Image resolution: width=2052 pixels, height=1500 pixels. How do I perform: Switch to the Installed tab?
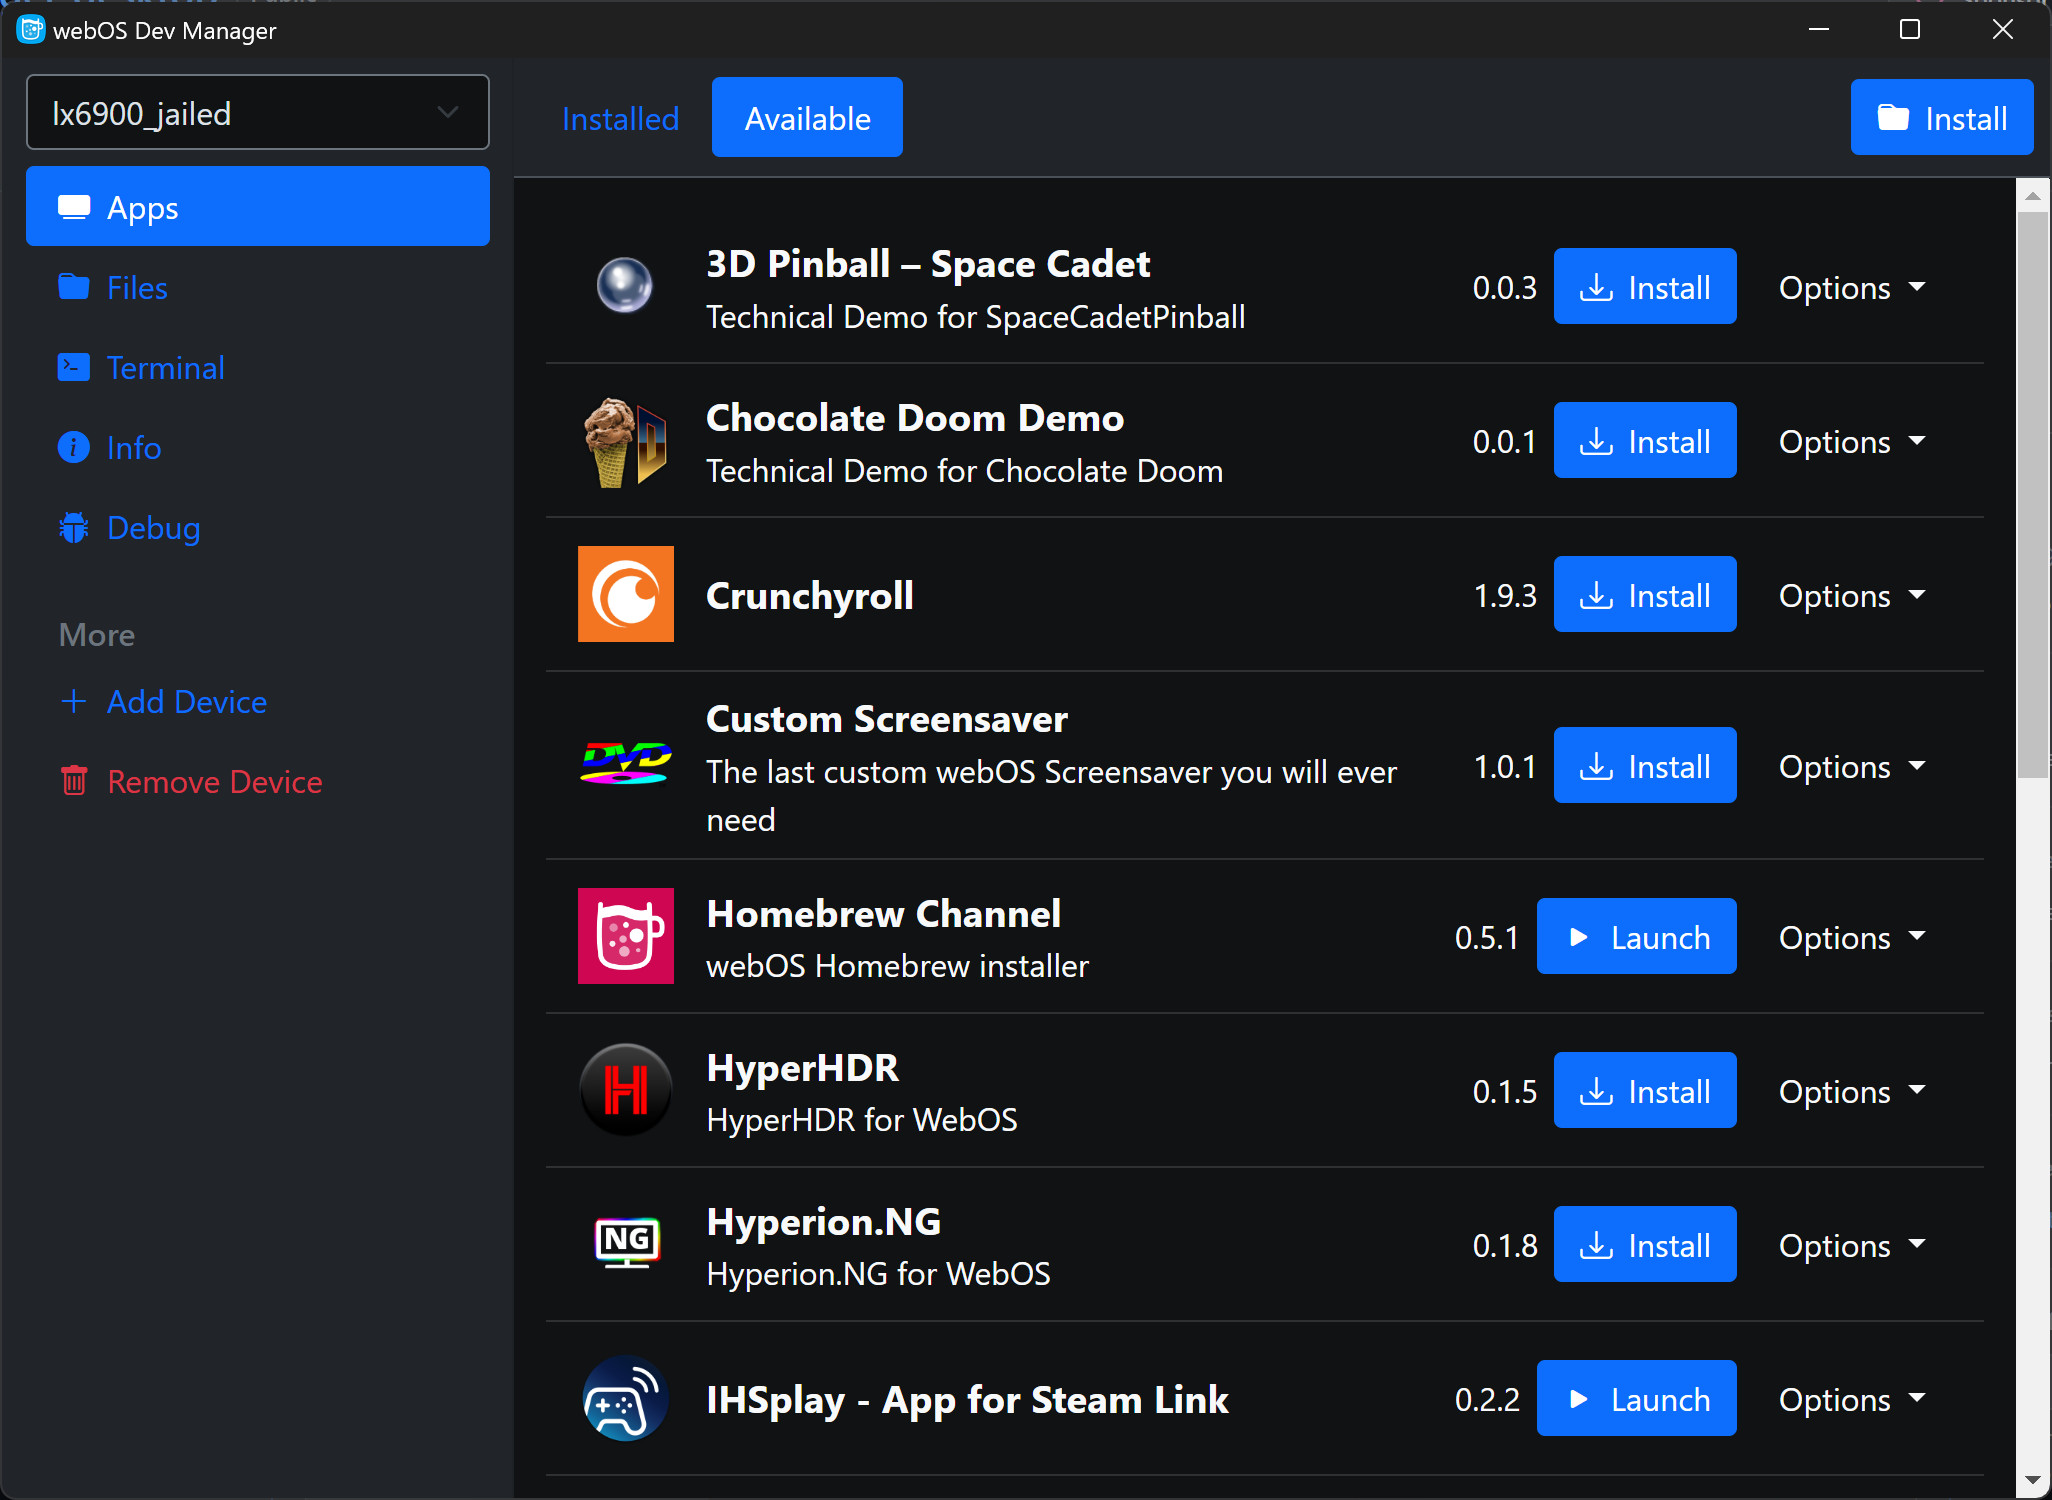tap(620, 118)
